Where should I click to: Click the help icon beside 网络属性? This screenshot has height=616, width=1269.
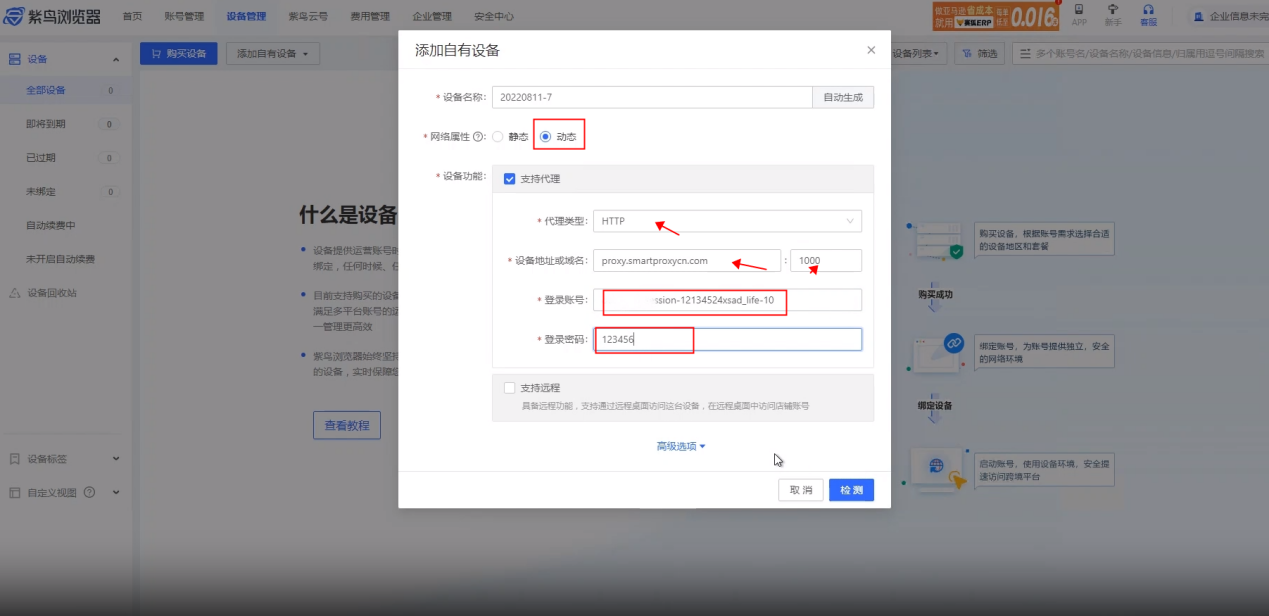tap(479, 137)
